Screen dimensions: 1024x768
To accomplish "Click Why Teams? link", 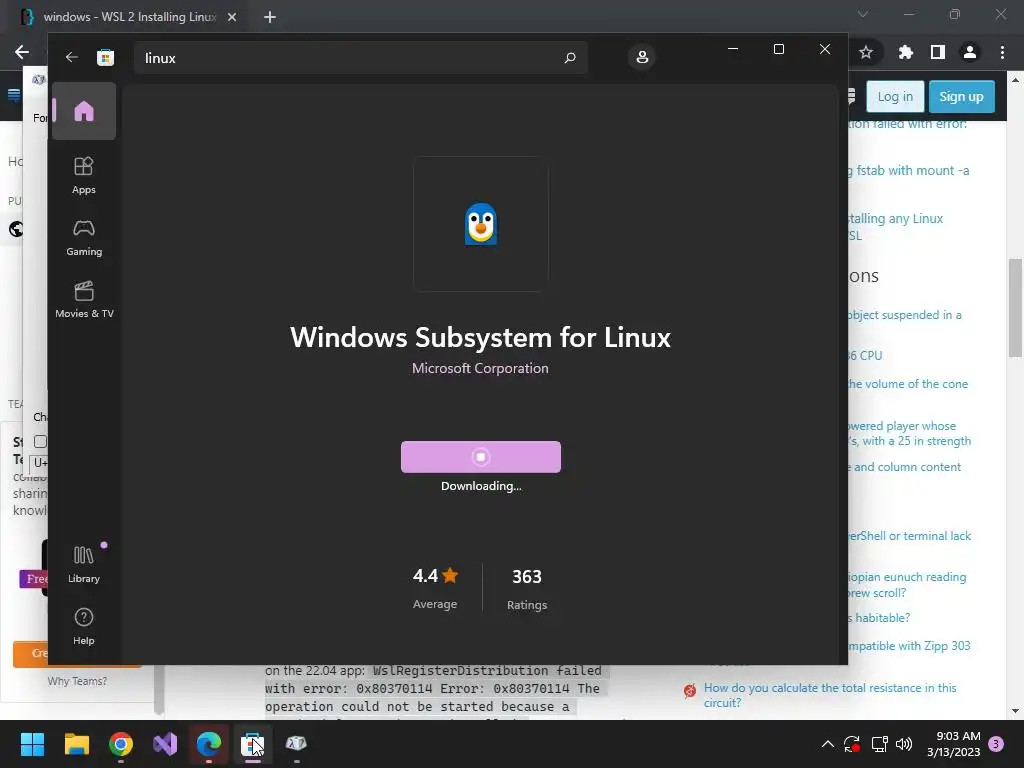I will pos(77,681).
